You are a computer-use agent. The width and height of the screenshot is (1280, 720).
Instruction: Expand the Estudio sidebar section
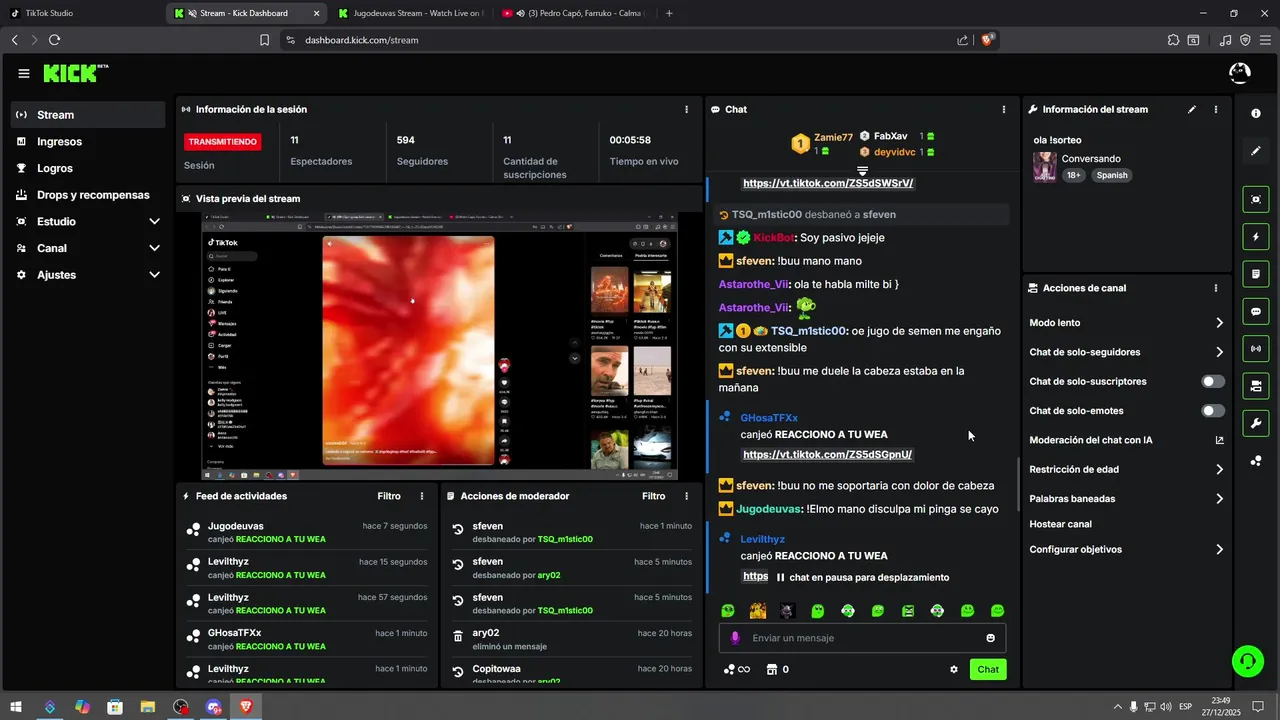[x=154, y=221]
